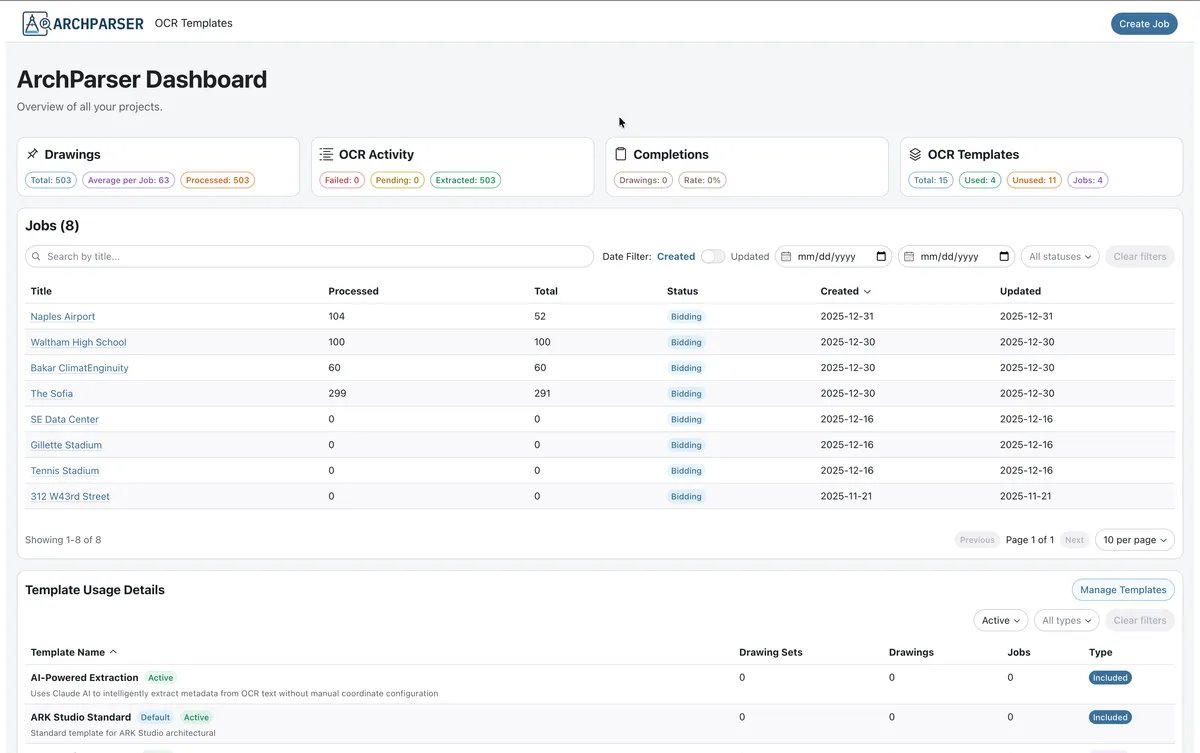Click the Drawings pushpin icon

[x=33, y=153]
